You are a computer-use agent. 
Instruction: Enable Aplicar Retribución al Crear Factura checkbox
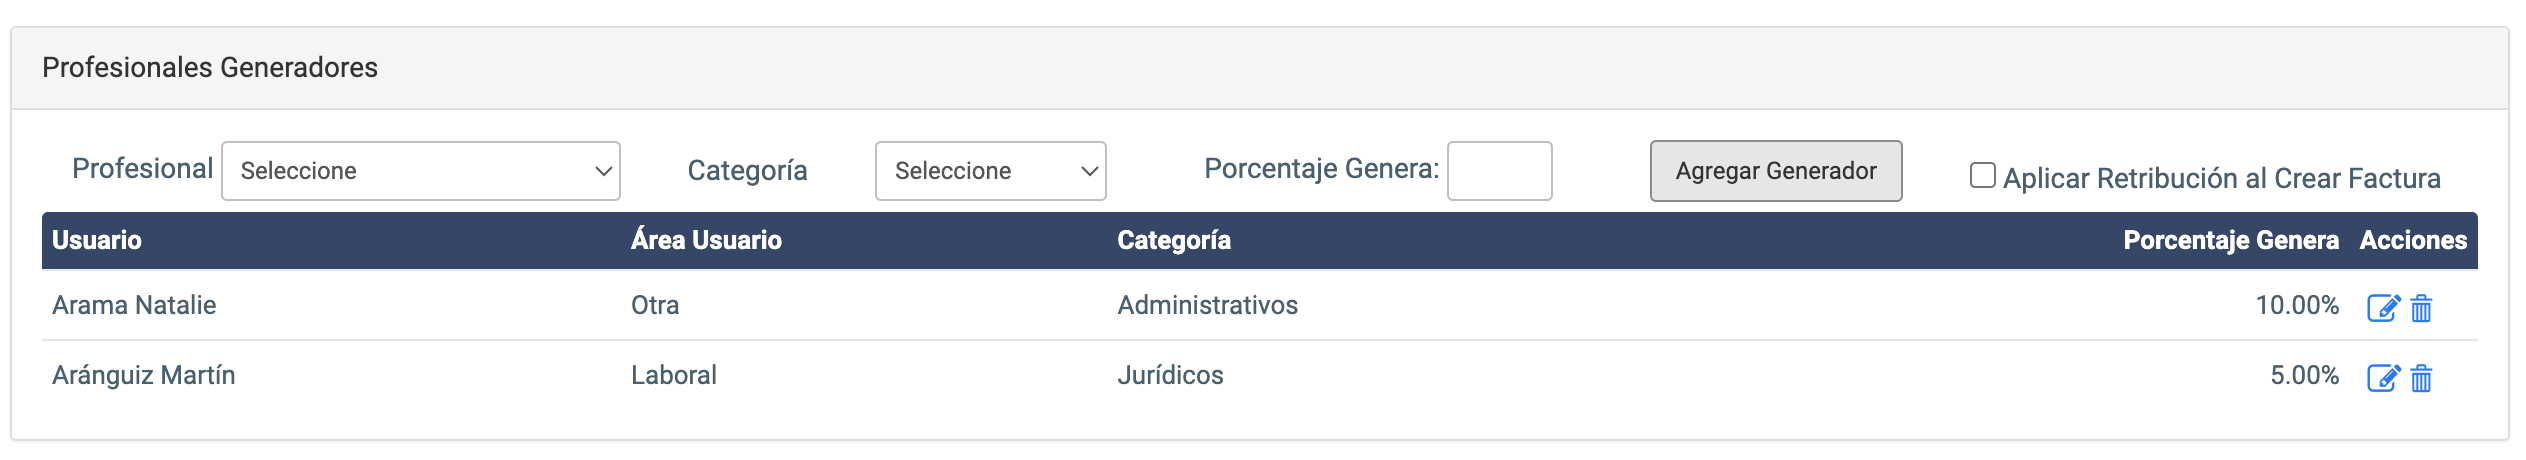click(1982, 175)
